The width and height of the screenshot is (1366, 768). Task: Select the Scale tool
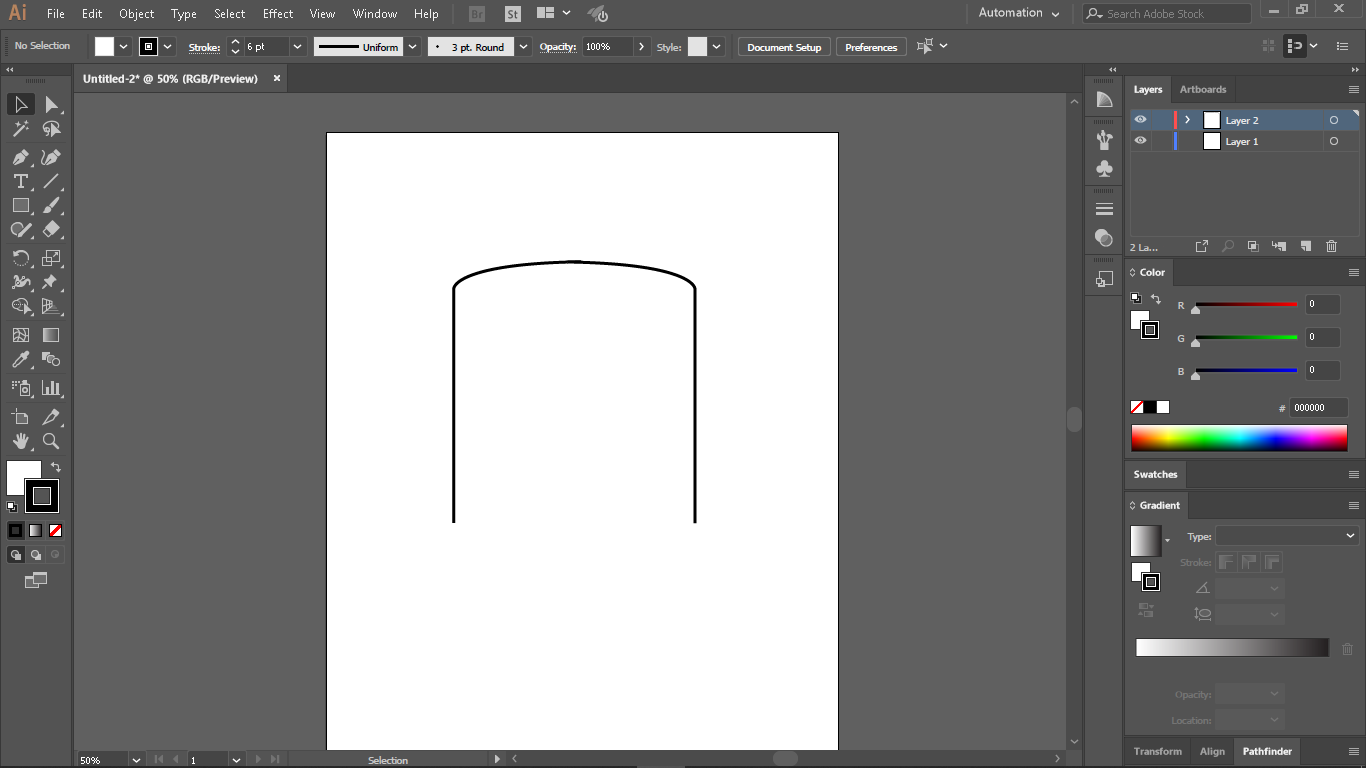(51, 258)
